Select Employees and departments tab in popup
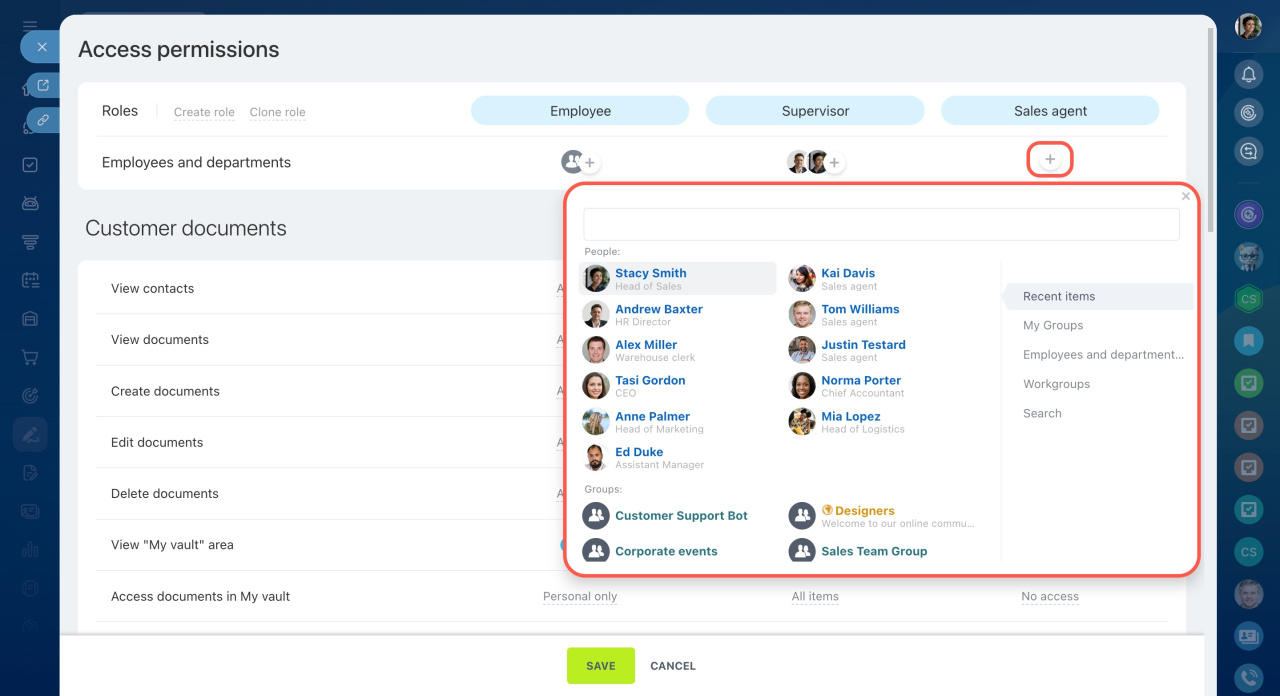Image resolution: width=1280 pixels, height=696 pixels. point(1103,354)
